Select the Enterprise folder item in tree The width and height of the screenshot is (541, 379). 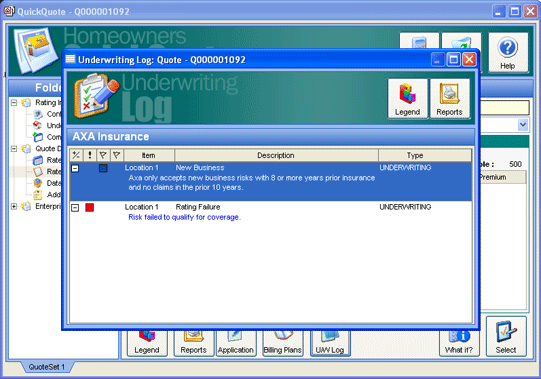tap(41, 206)
